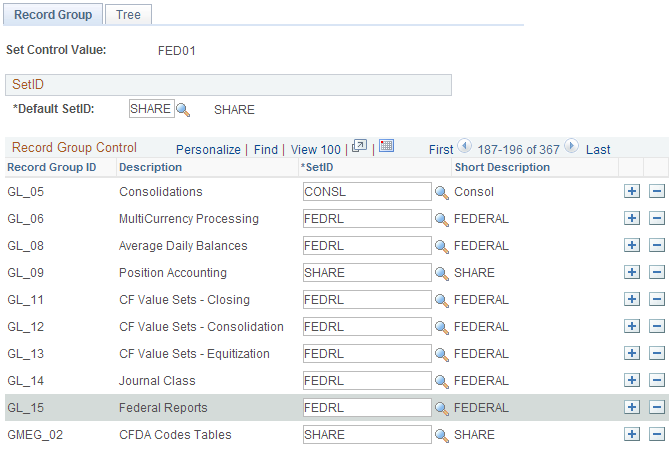Remove the GMEG_02 CFDA Codes Tables row
Screen dimensions: 671x452
(x=656, y=434)
